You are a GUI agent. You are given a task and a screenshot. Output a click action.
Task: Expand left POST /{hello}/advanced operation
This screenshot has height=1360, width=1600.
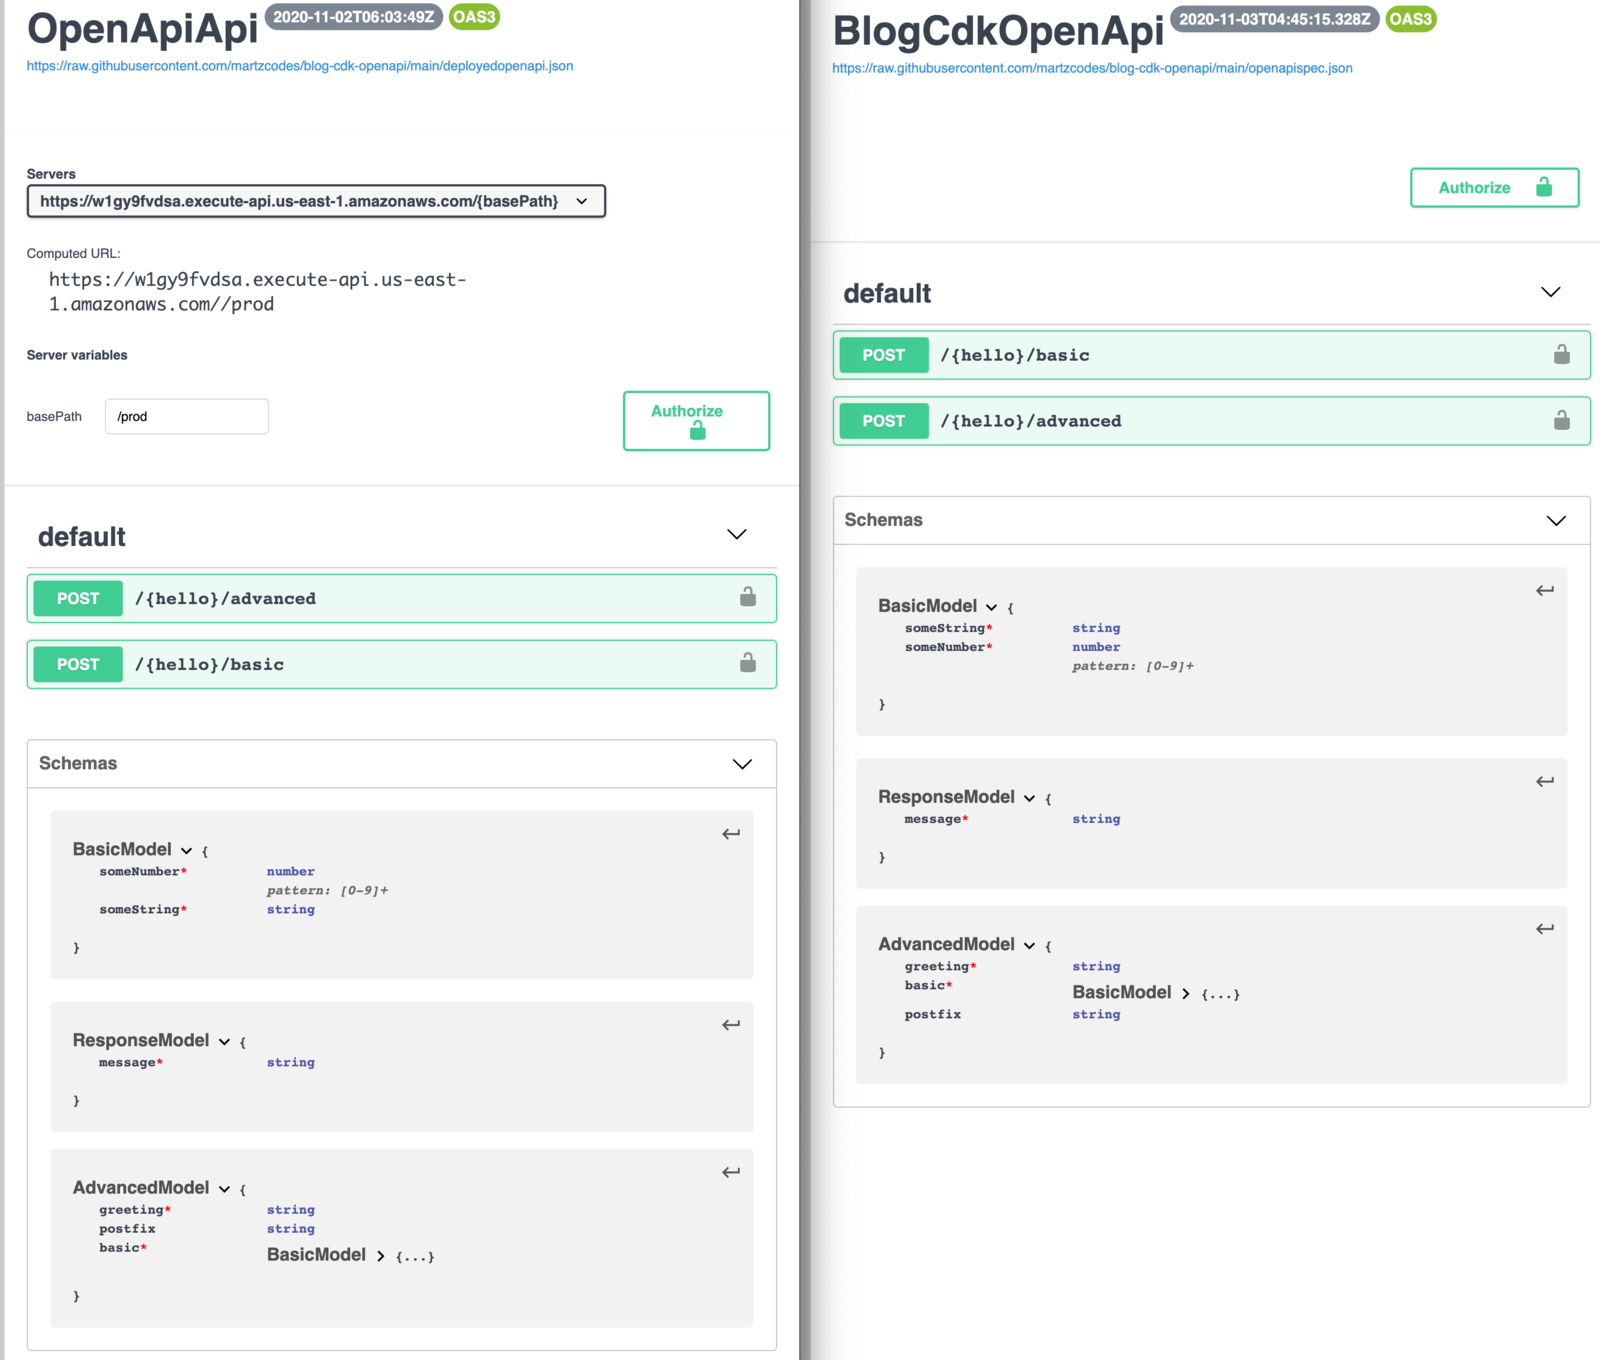click(402, 598)
